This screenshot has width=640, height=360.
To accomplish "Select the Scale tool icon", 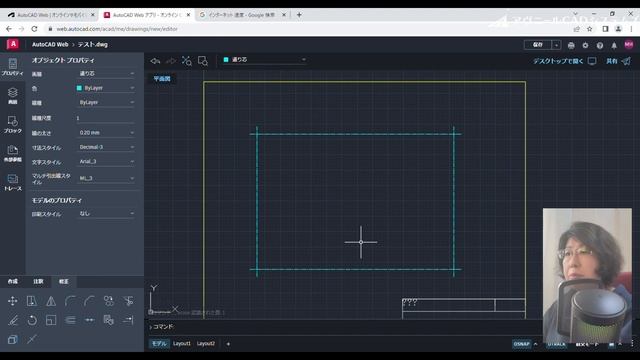I will pyautogui.click(x=51, y=320).
